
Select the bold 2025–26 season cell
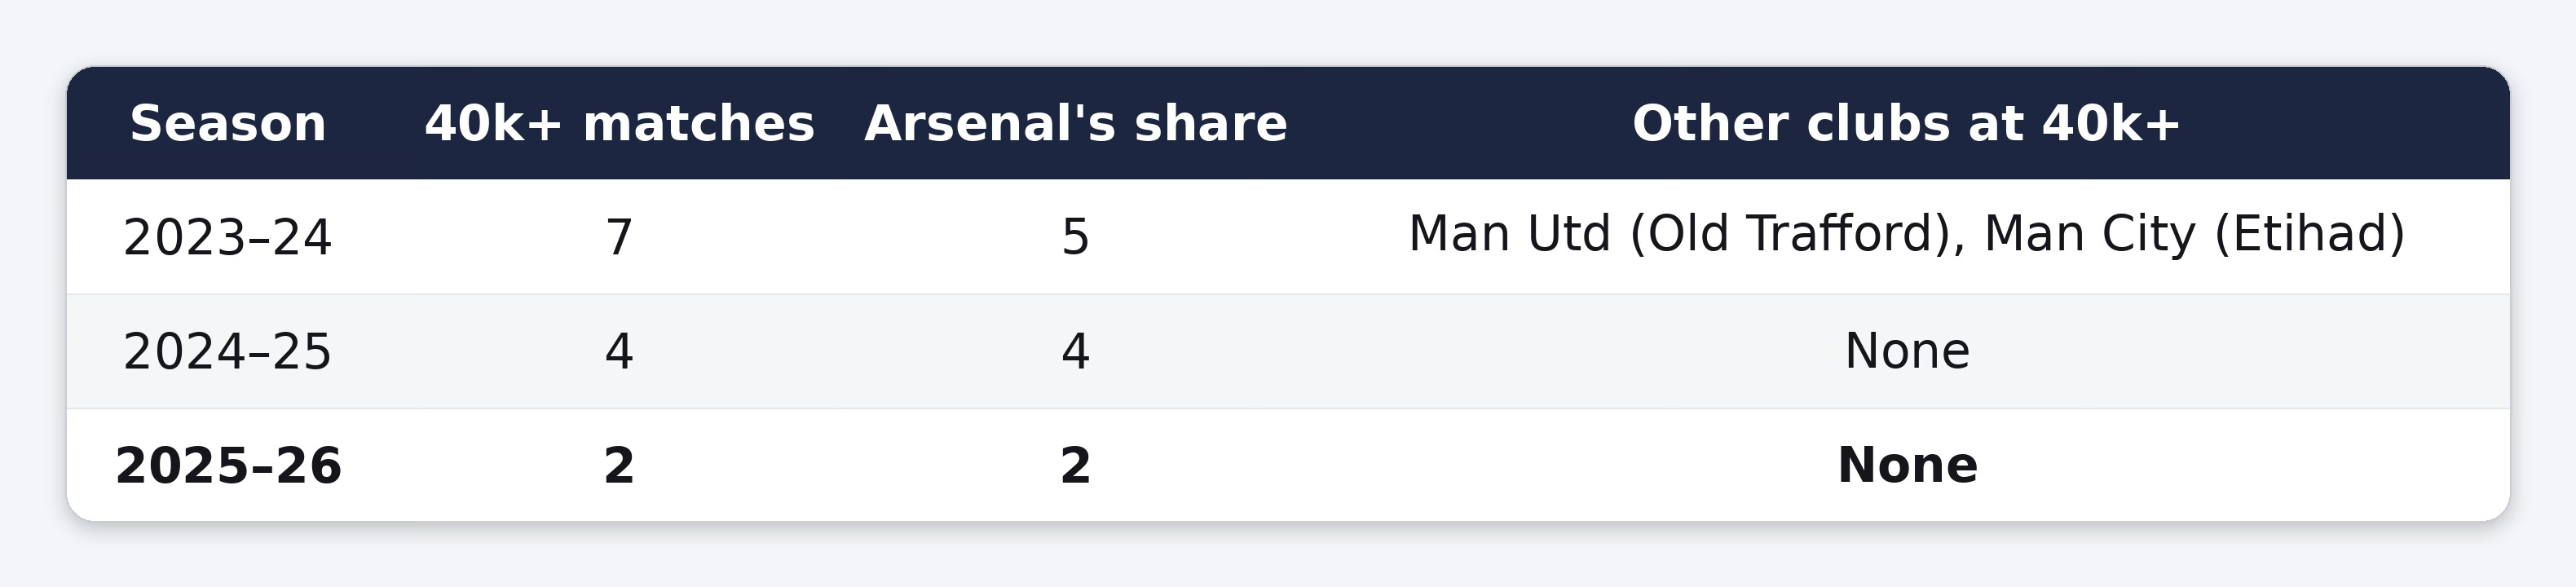tap(228, 466)
